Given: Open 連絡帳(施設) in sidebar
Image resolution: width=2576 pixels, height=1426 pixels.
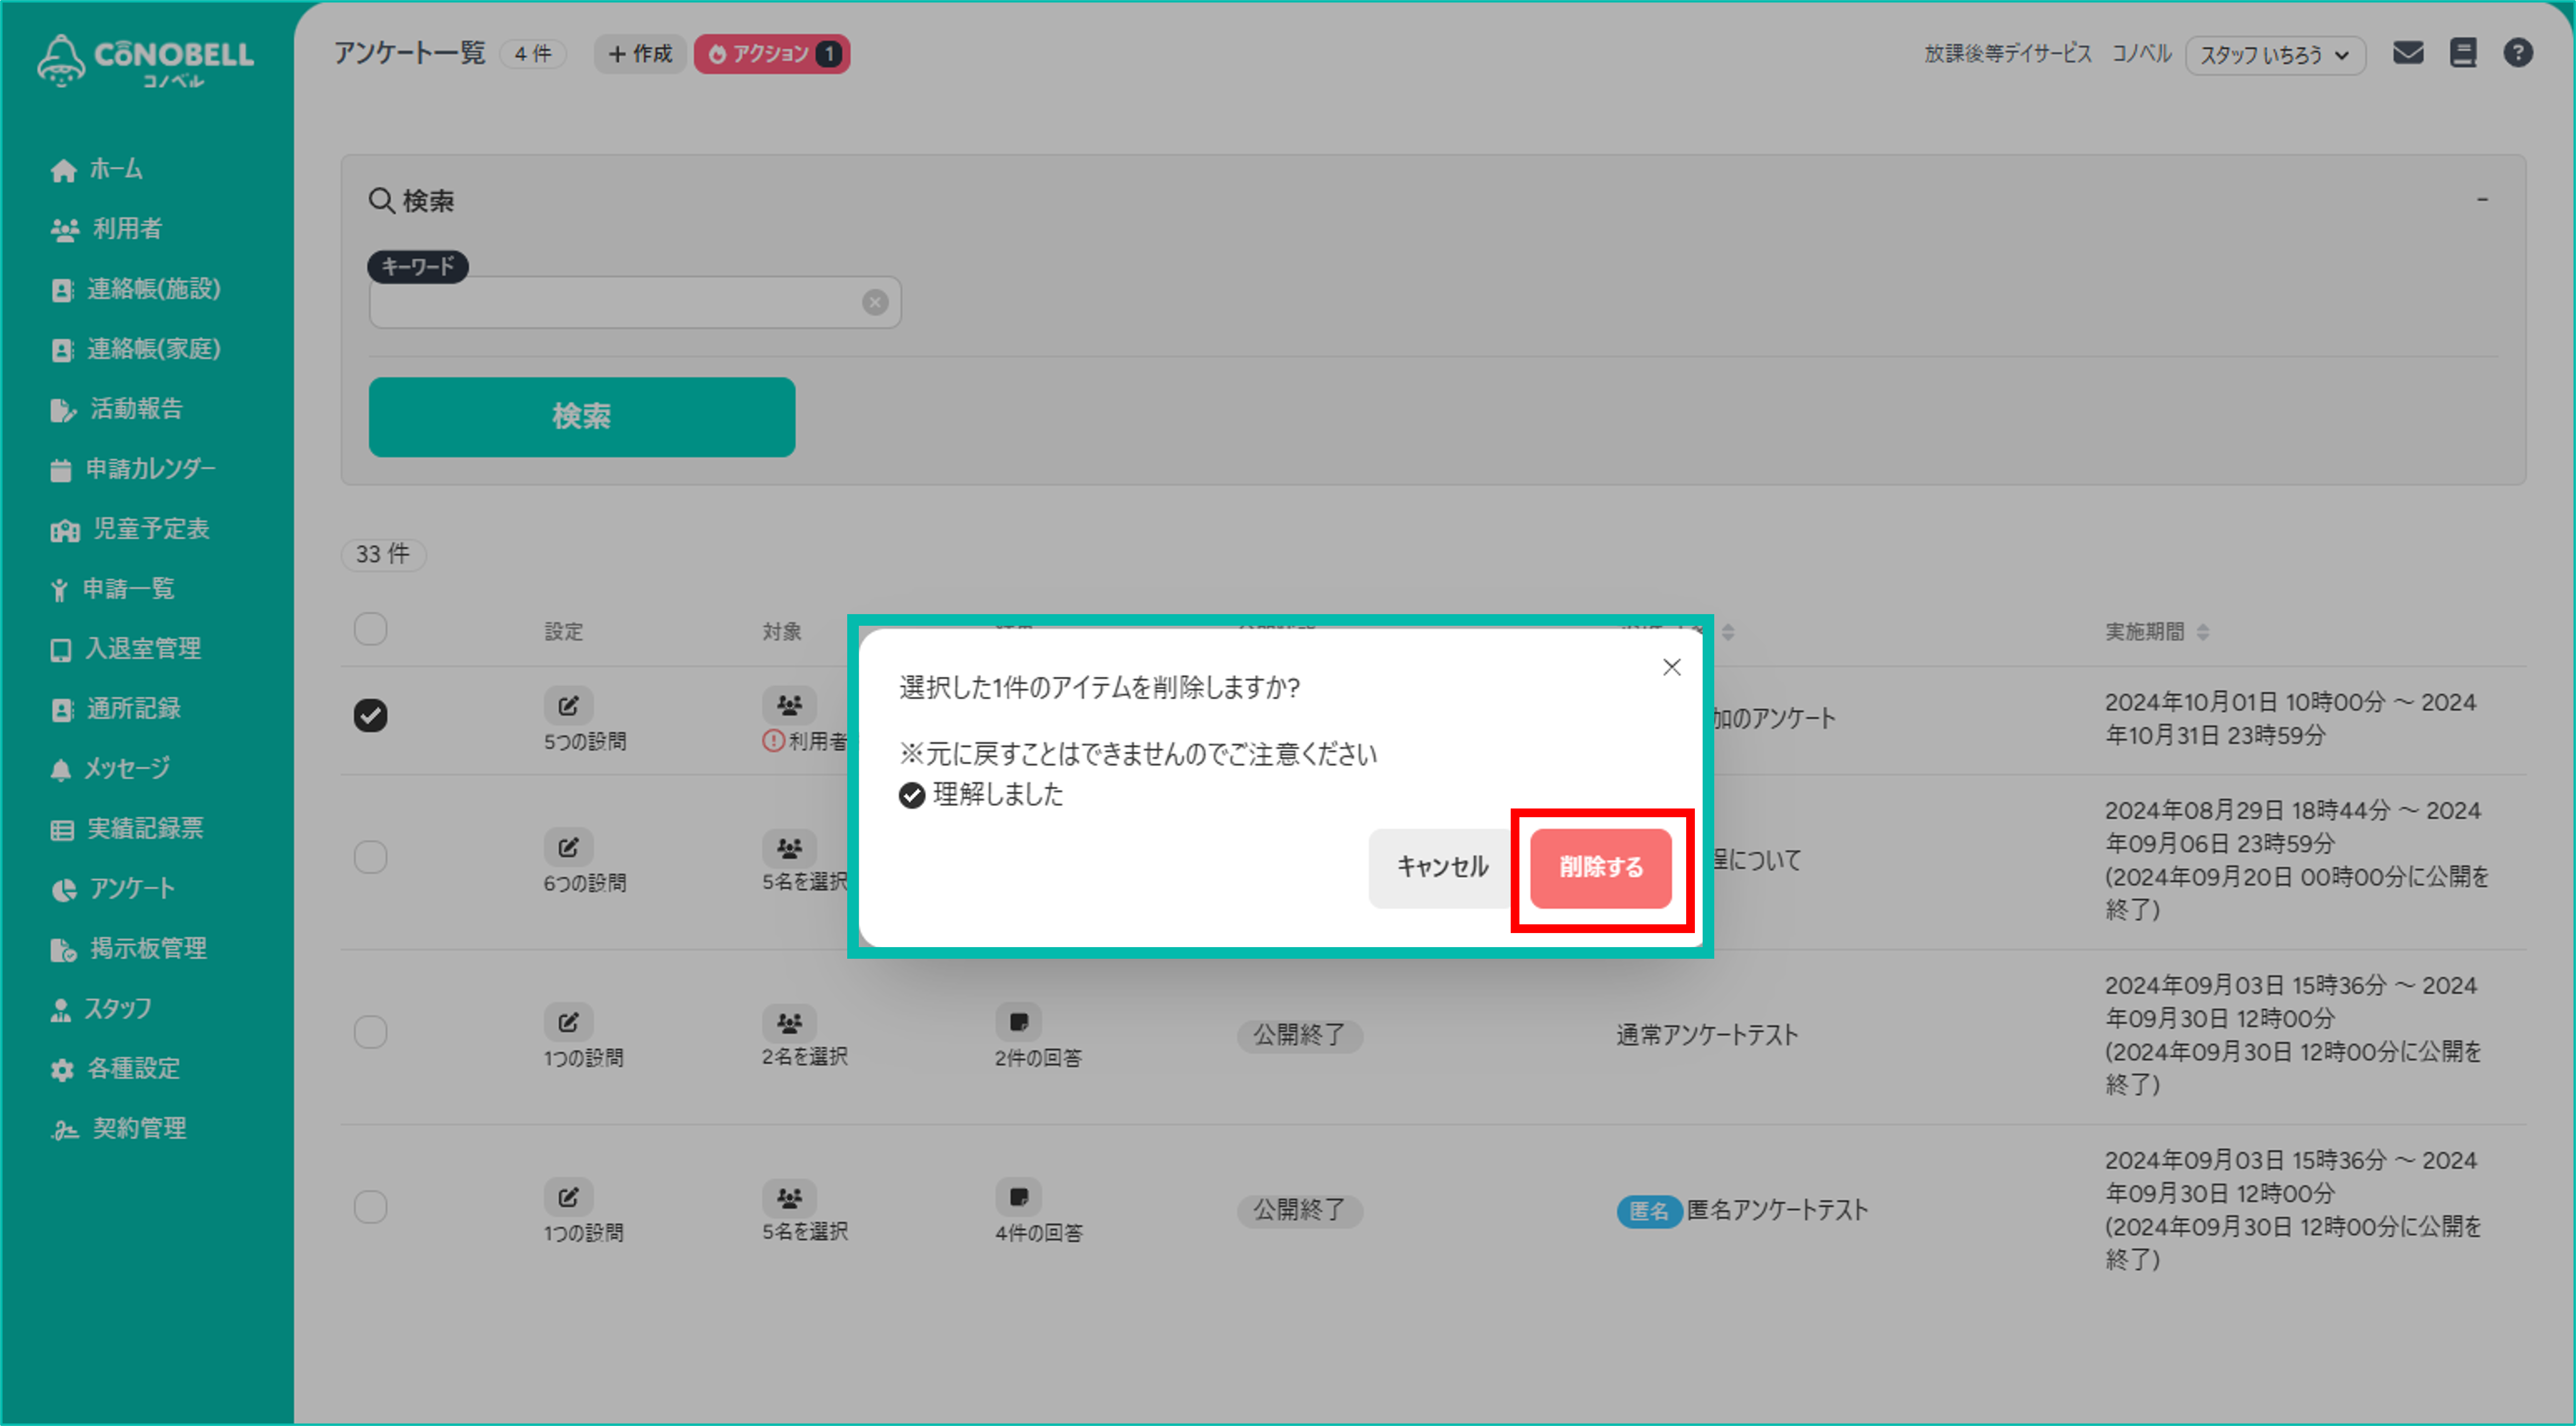Looking at the screenshot, I should [136, 289].
